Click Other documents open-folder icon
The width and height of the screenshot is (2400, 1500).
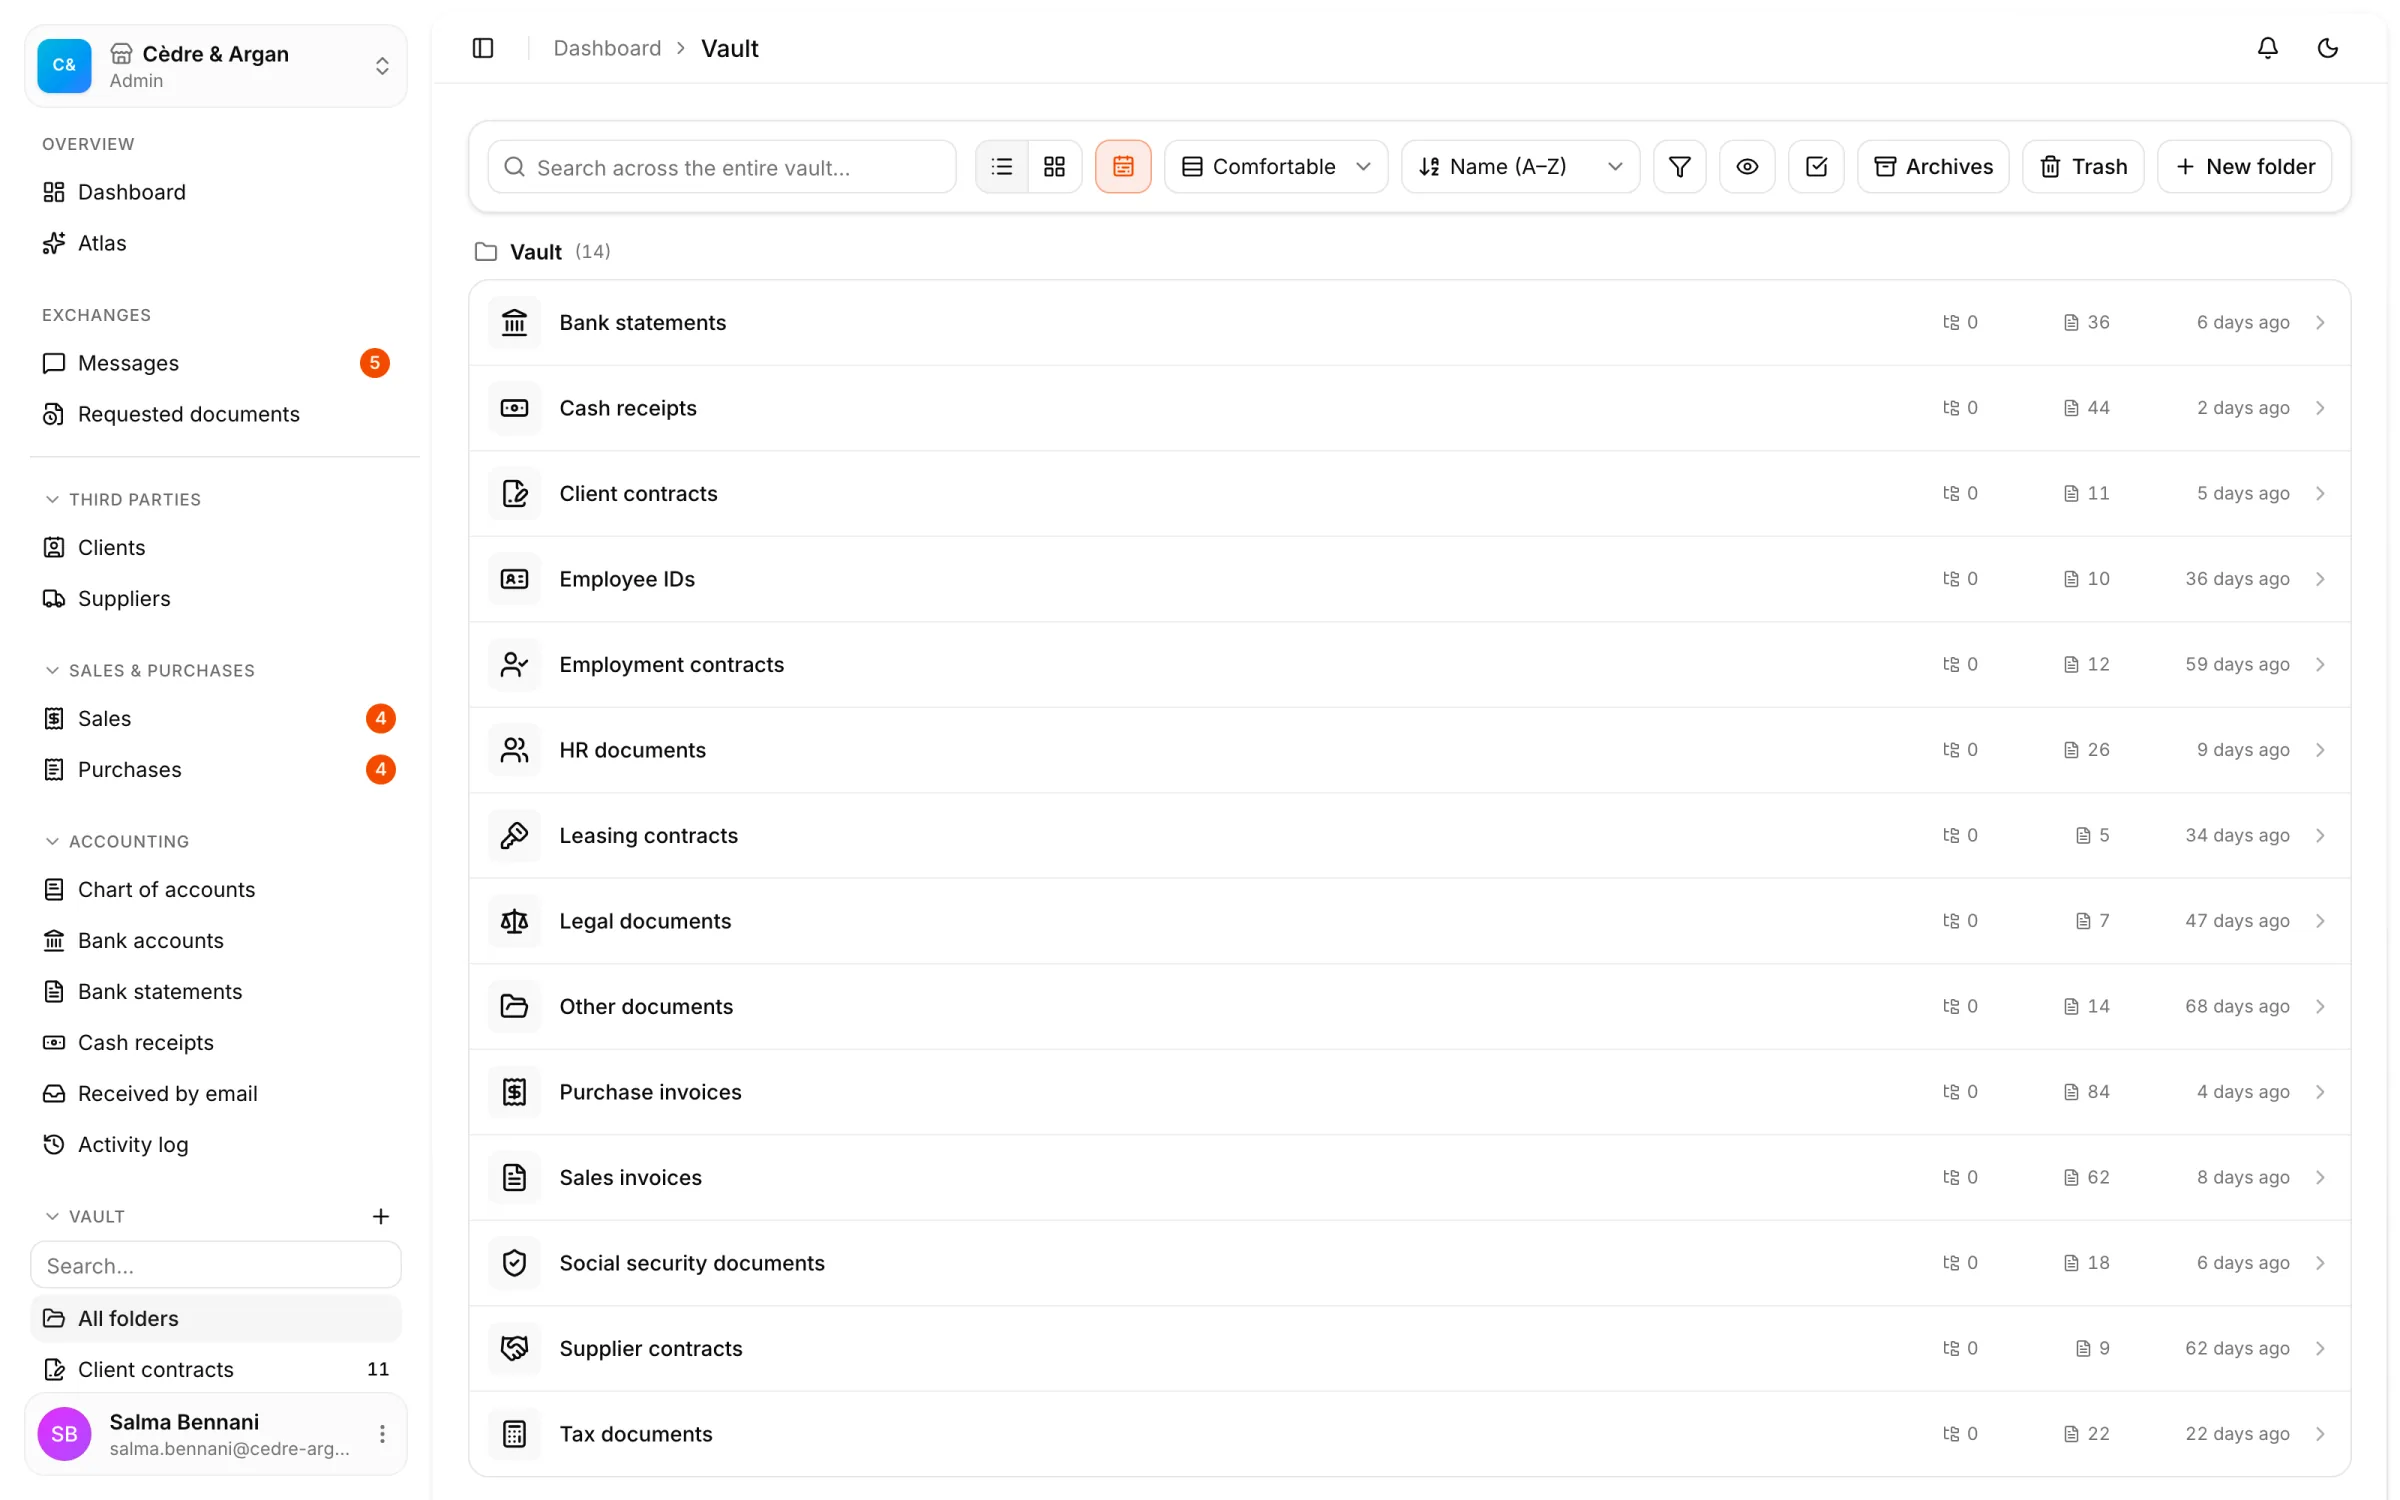(514, 1006)
